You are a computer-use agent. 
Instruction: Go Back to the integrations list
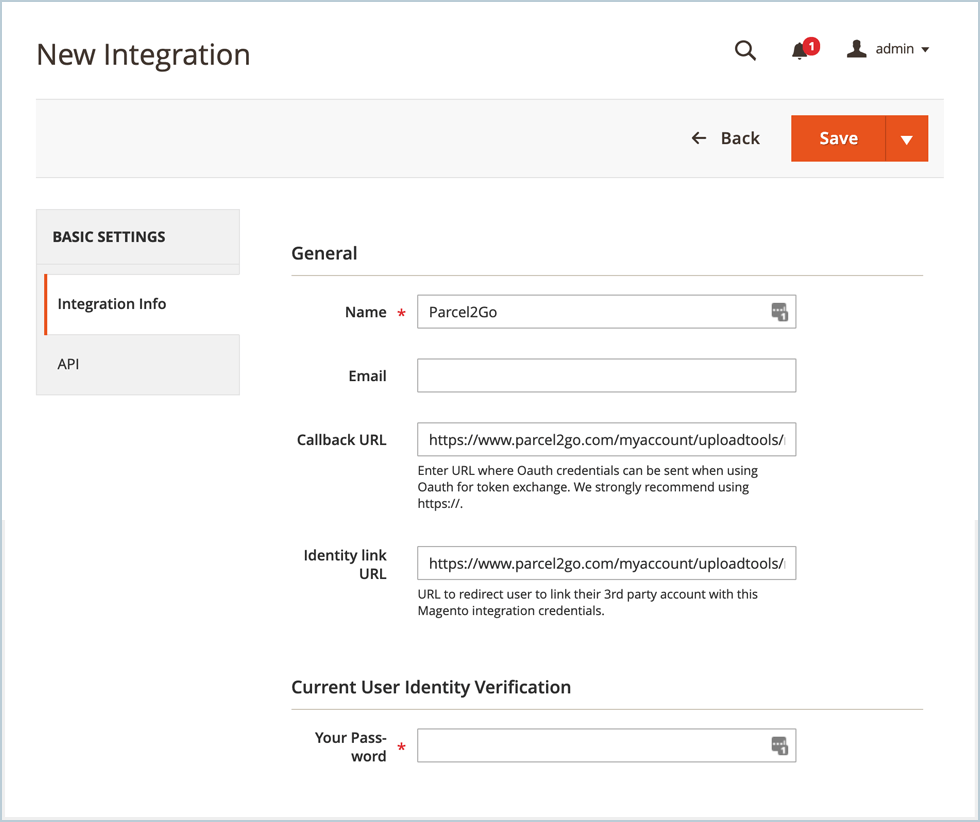pyautogui.click(x=726, y=138)
